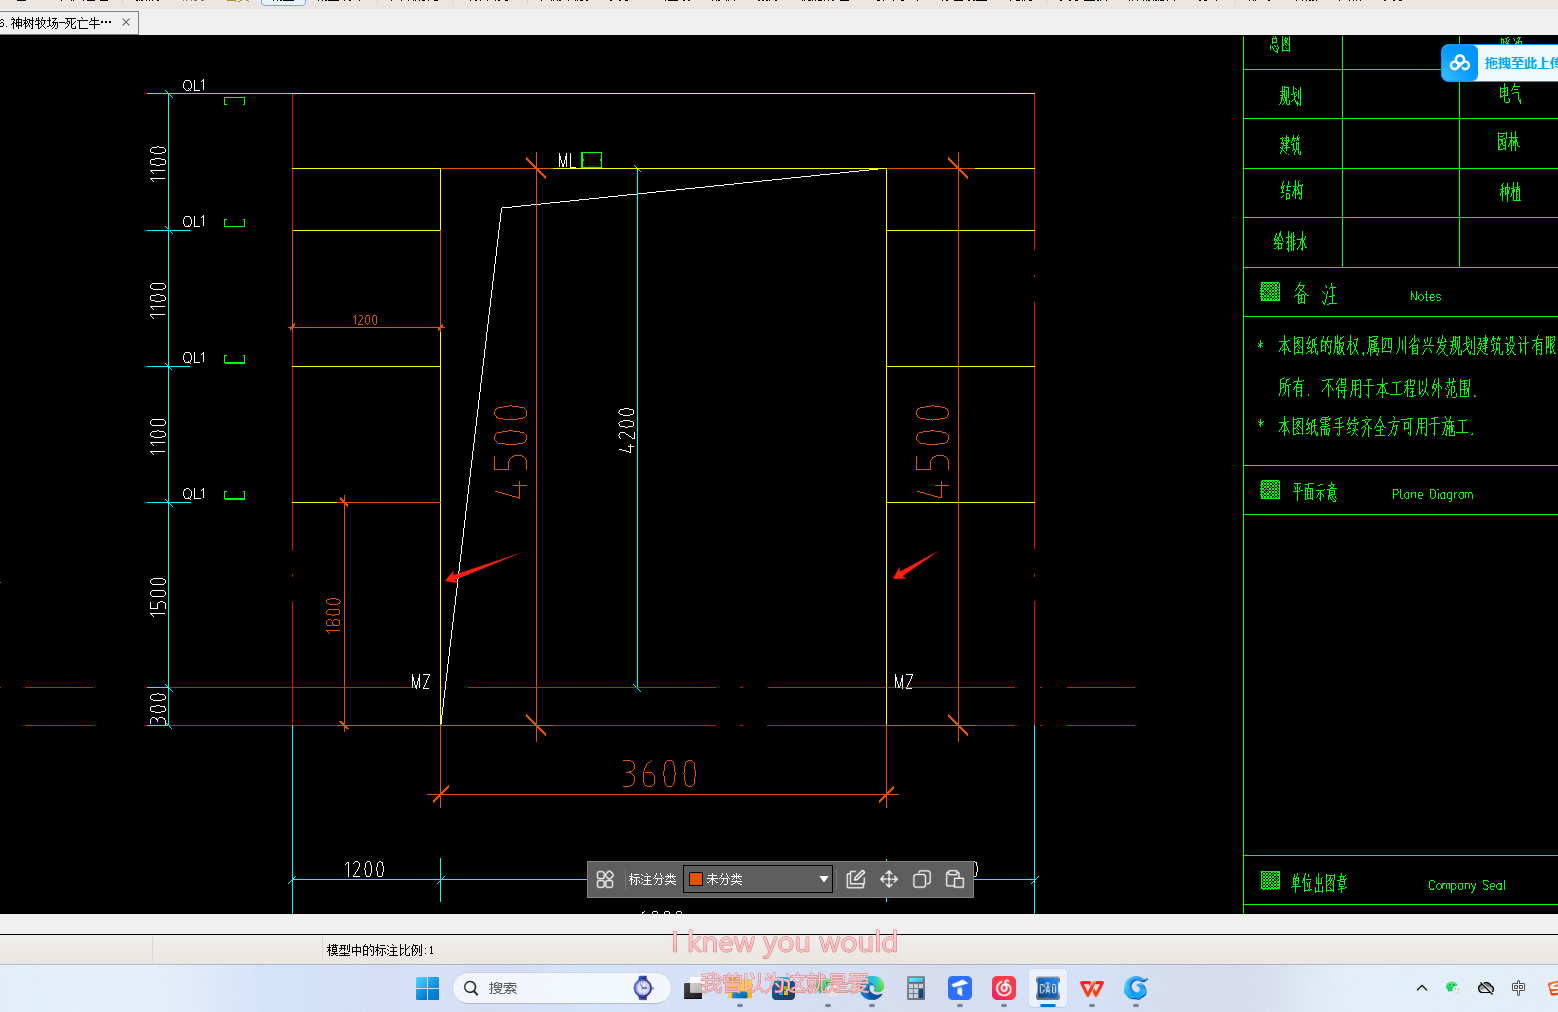Open WPS Office in the taskbar
1558x1012 pixels.
(1092, 988)
